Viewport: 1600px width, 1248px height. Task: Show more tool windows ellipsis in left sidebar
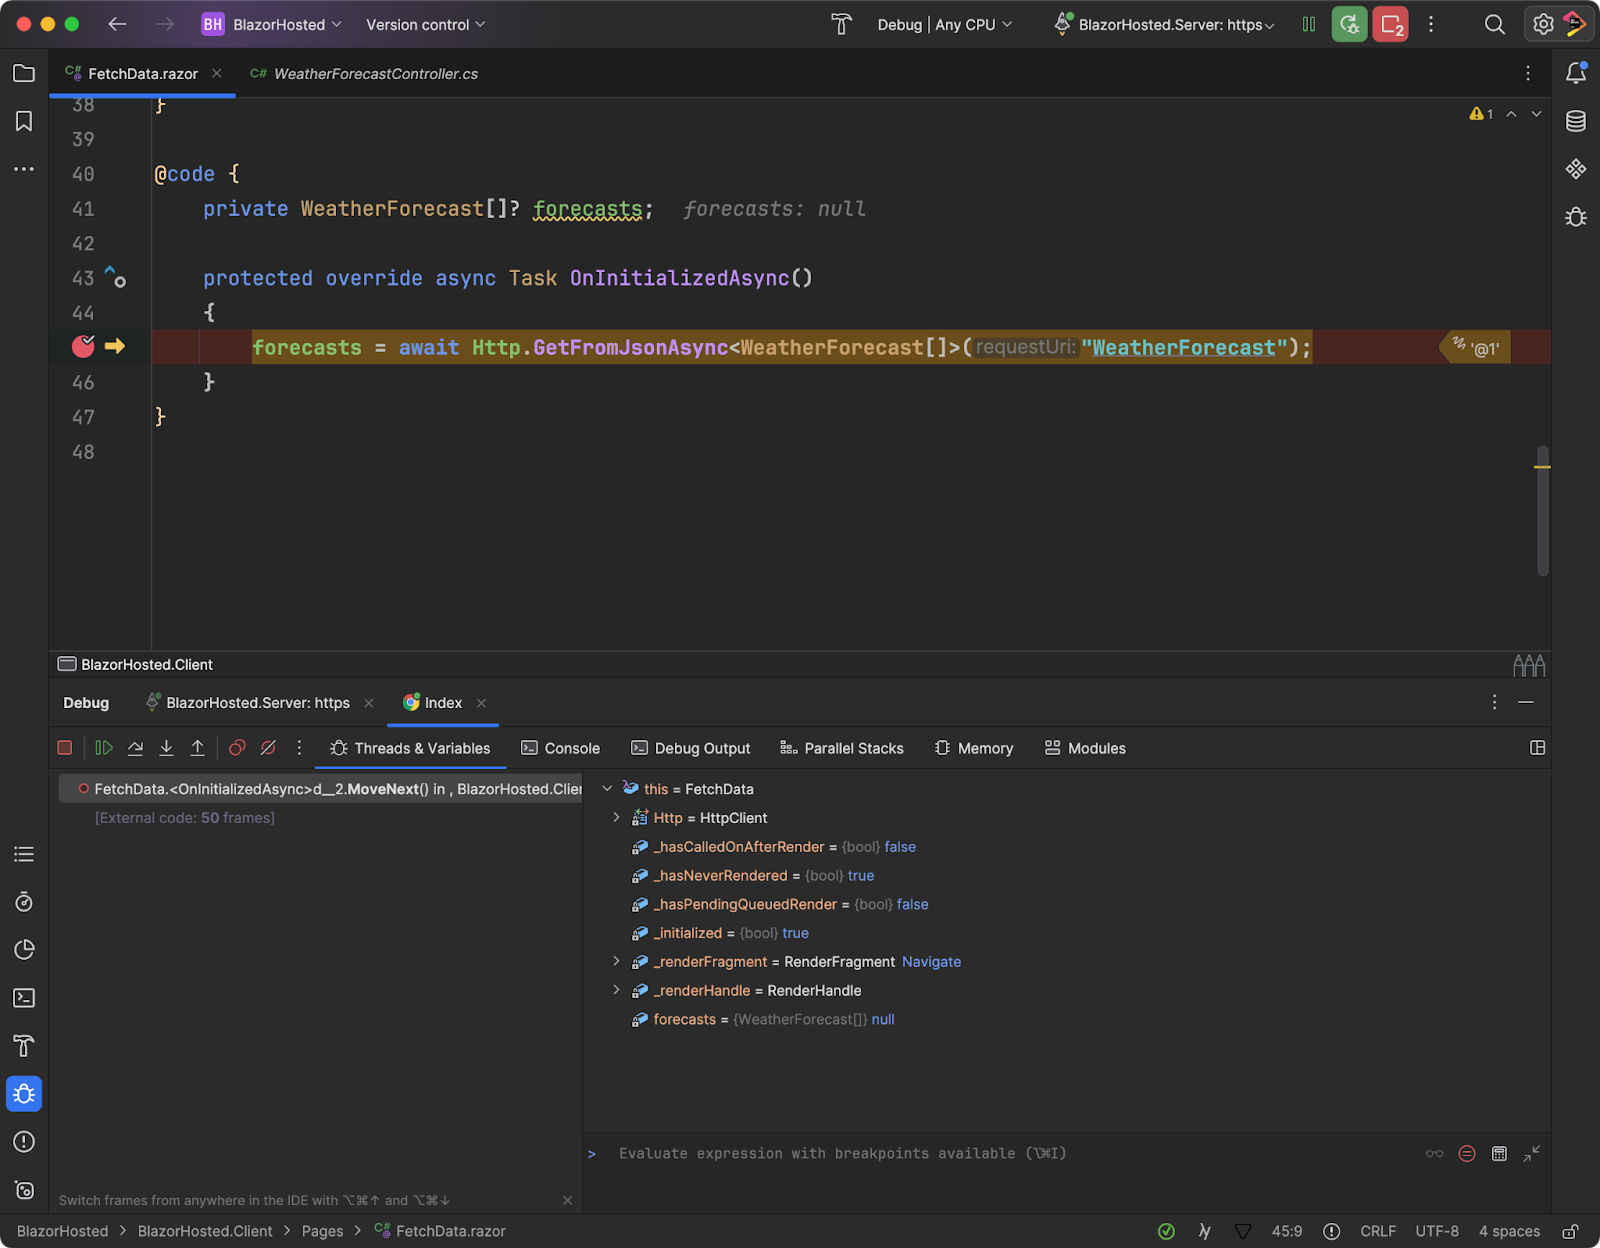(x=24, y=169)
